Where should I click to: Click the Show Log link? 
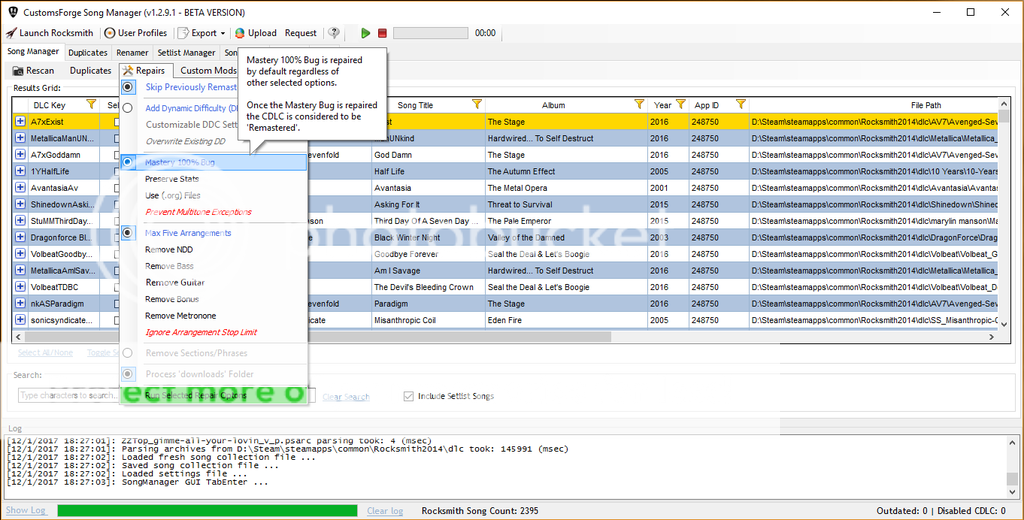tap(26, 510)
